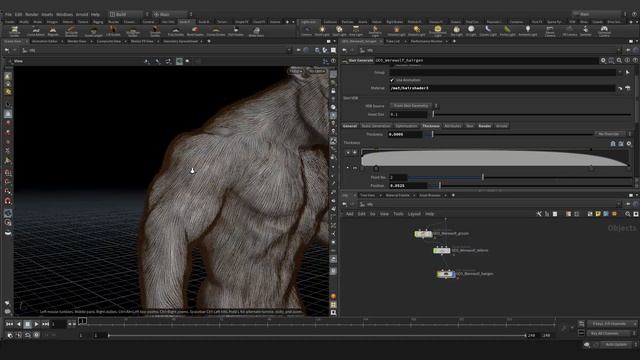Open the Guide Generation parameter tab
Image resolution: width=640 pixels, height=360 pixels.
click(376, 126)
